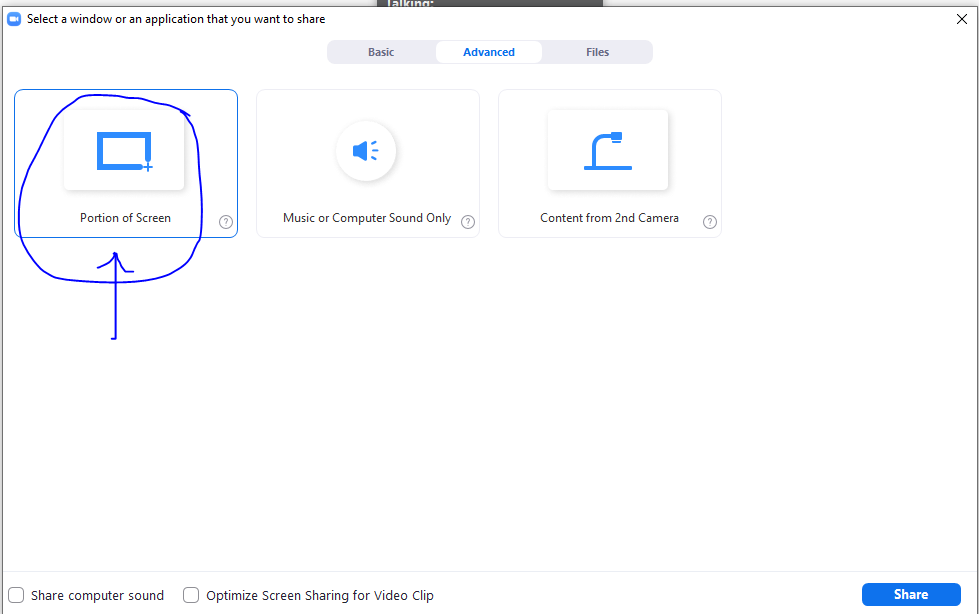979x614 pixels.
Task: Close the share selection dialog
Action: tap(962, 19)
